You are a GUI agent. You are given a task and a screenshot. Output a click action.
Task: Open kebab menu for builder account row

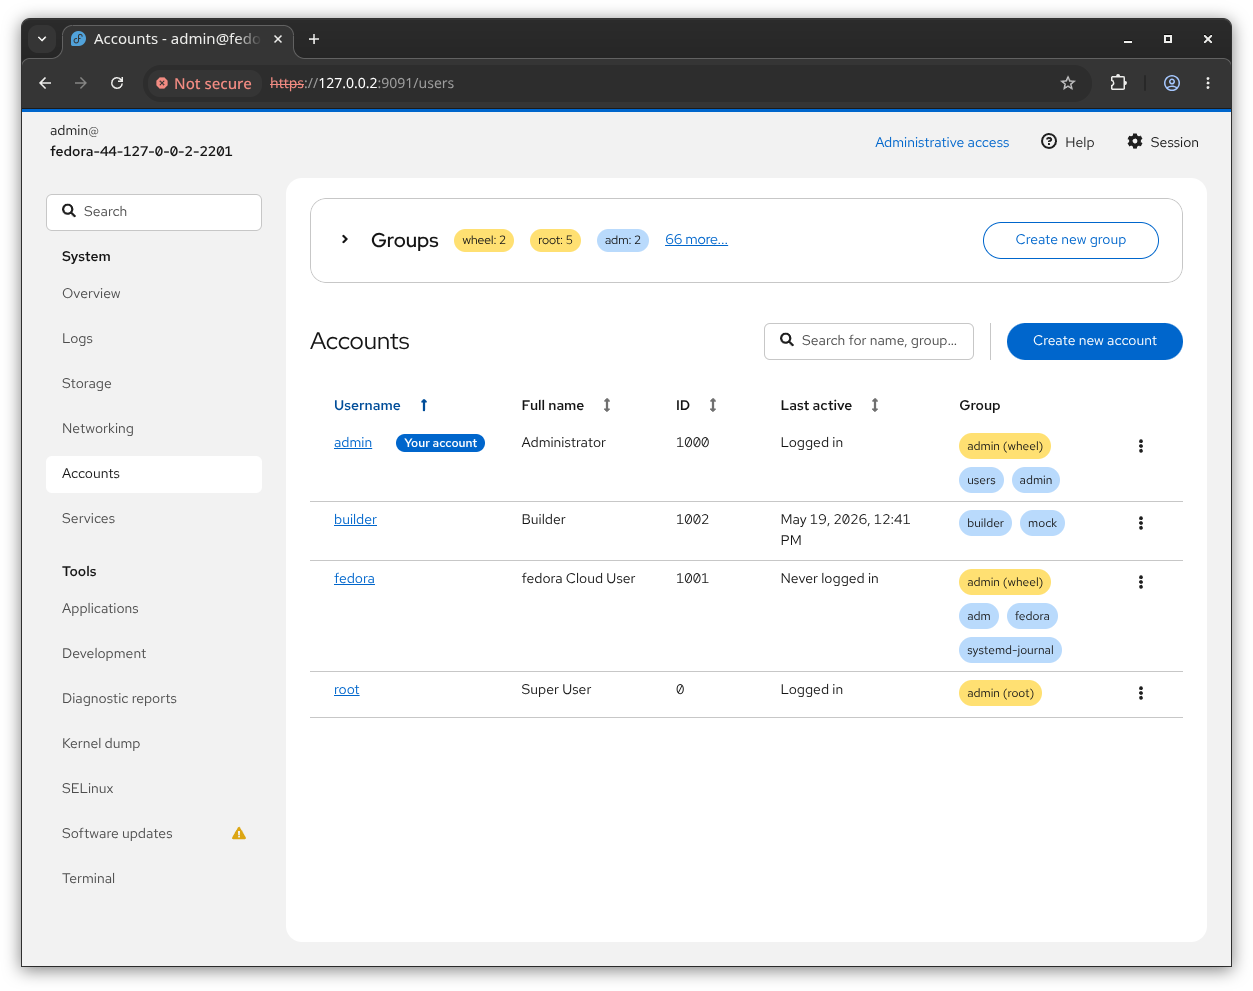(x=1140, y=523)
